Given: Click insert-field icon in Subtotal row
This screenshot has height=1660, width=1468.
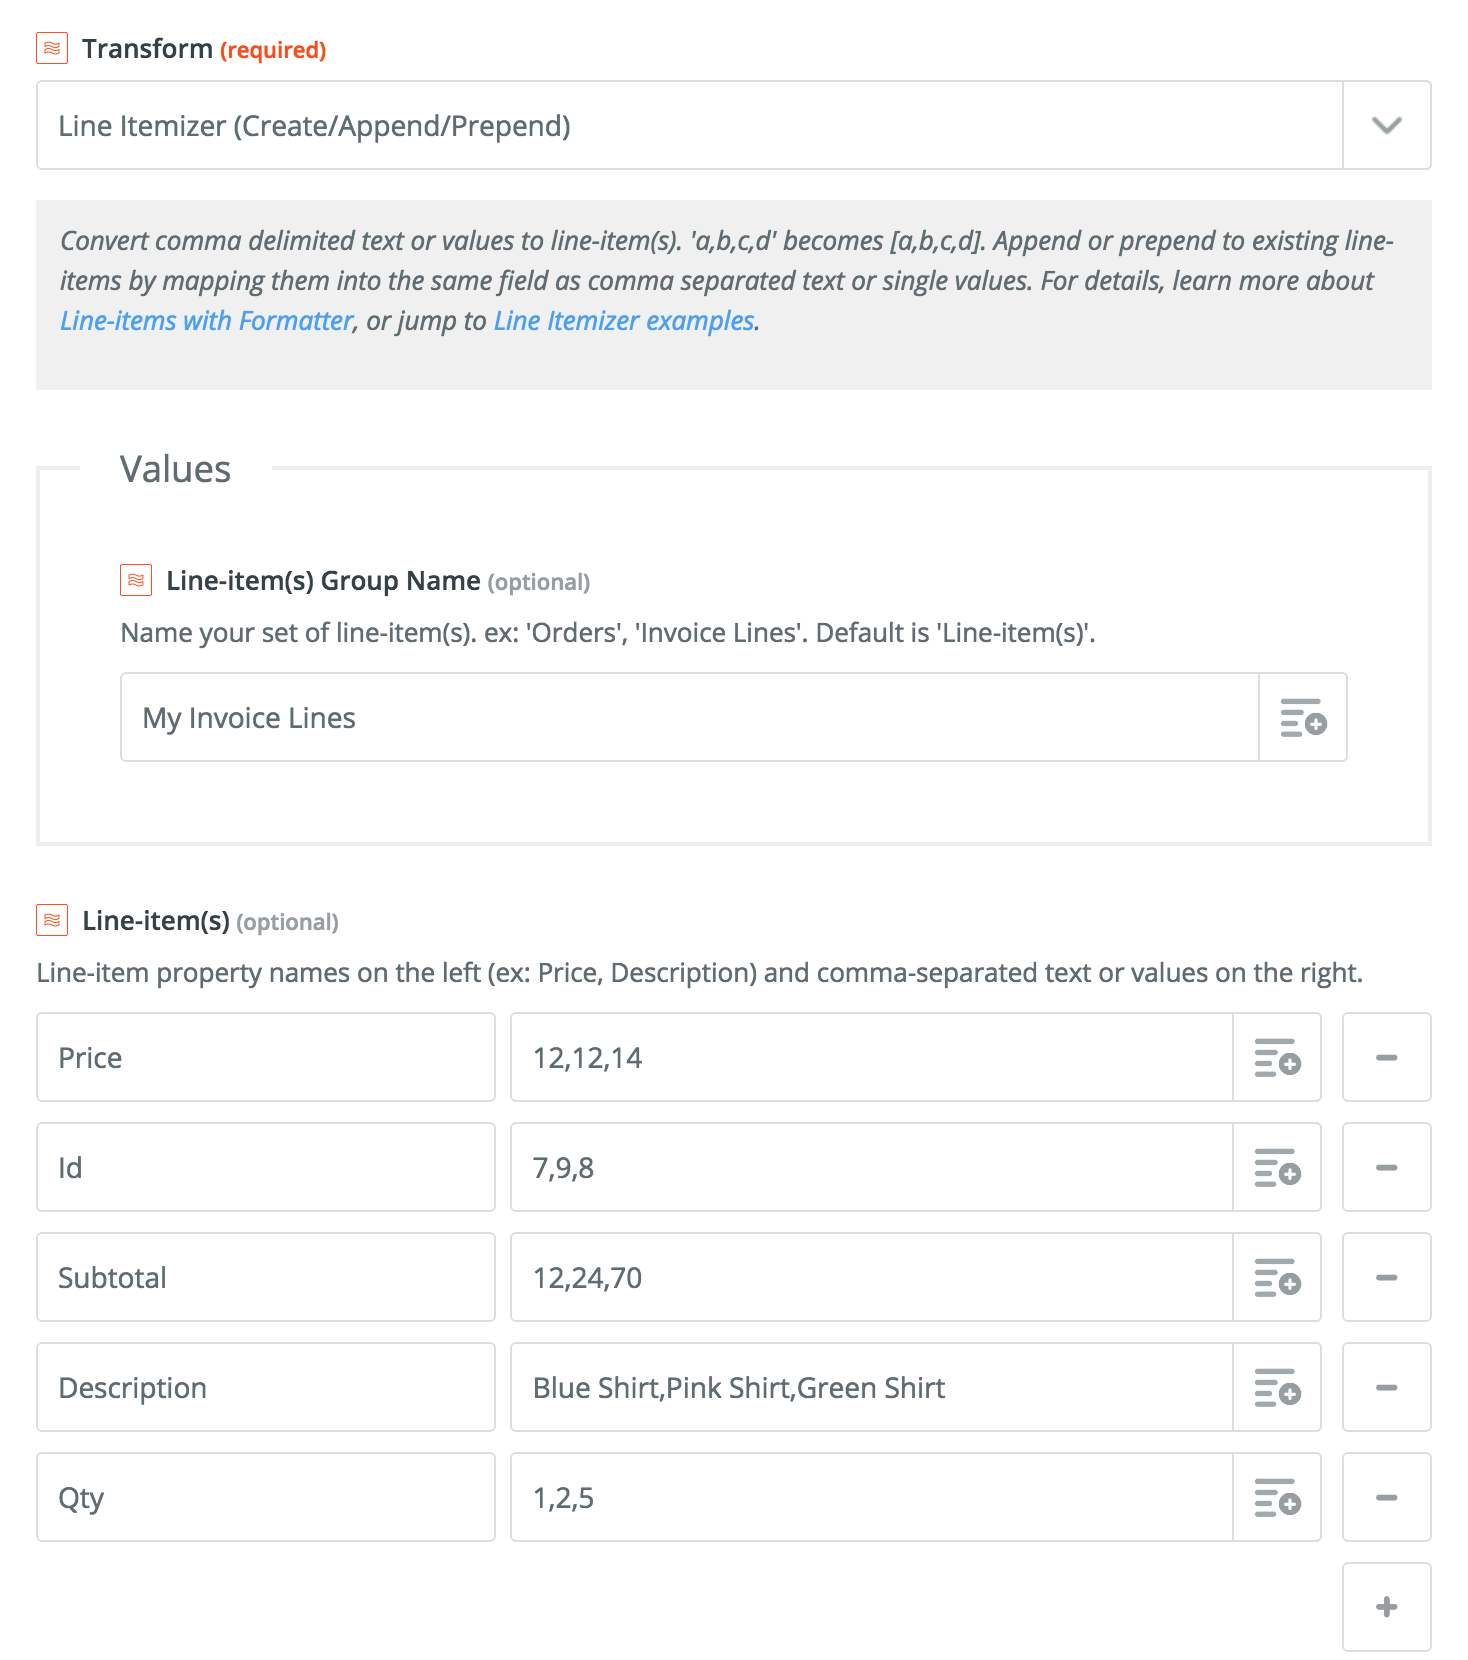Looking at the screenshot, I should tap(1277, 1278).
